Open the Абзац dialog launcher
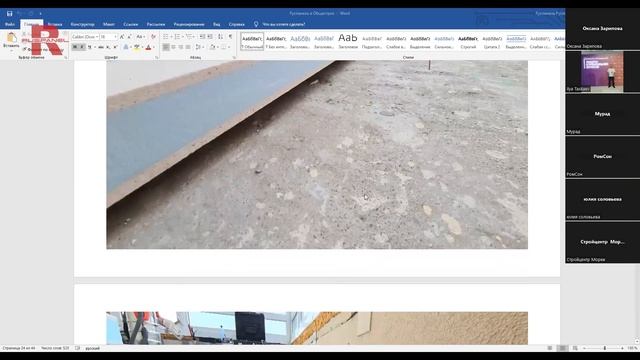640x360 pixels. pos(234,58)
